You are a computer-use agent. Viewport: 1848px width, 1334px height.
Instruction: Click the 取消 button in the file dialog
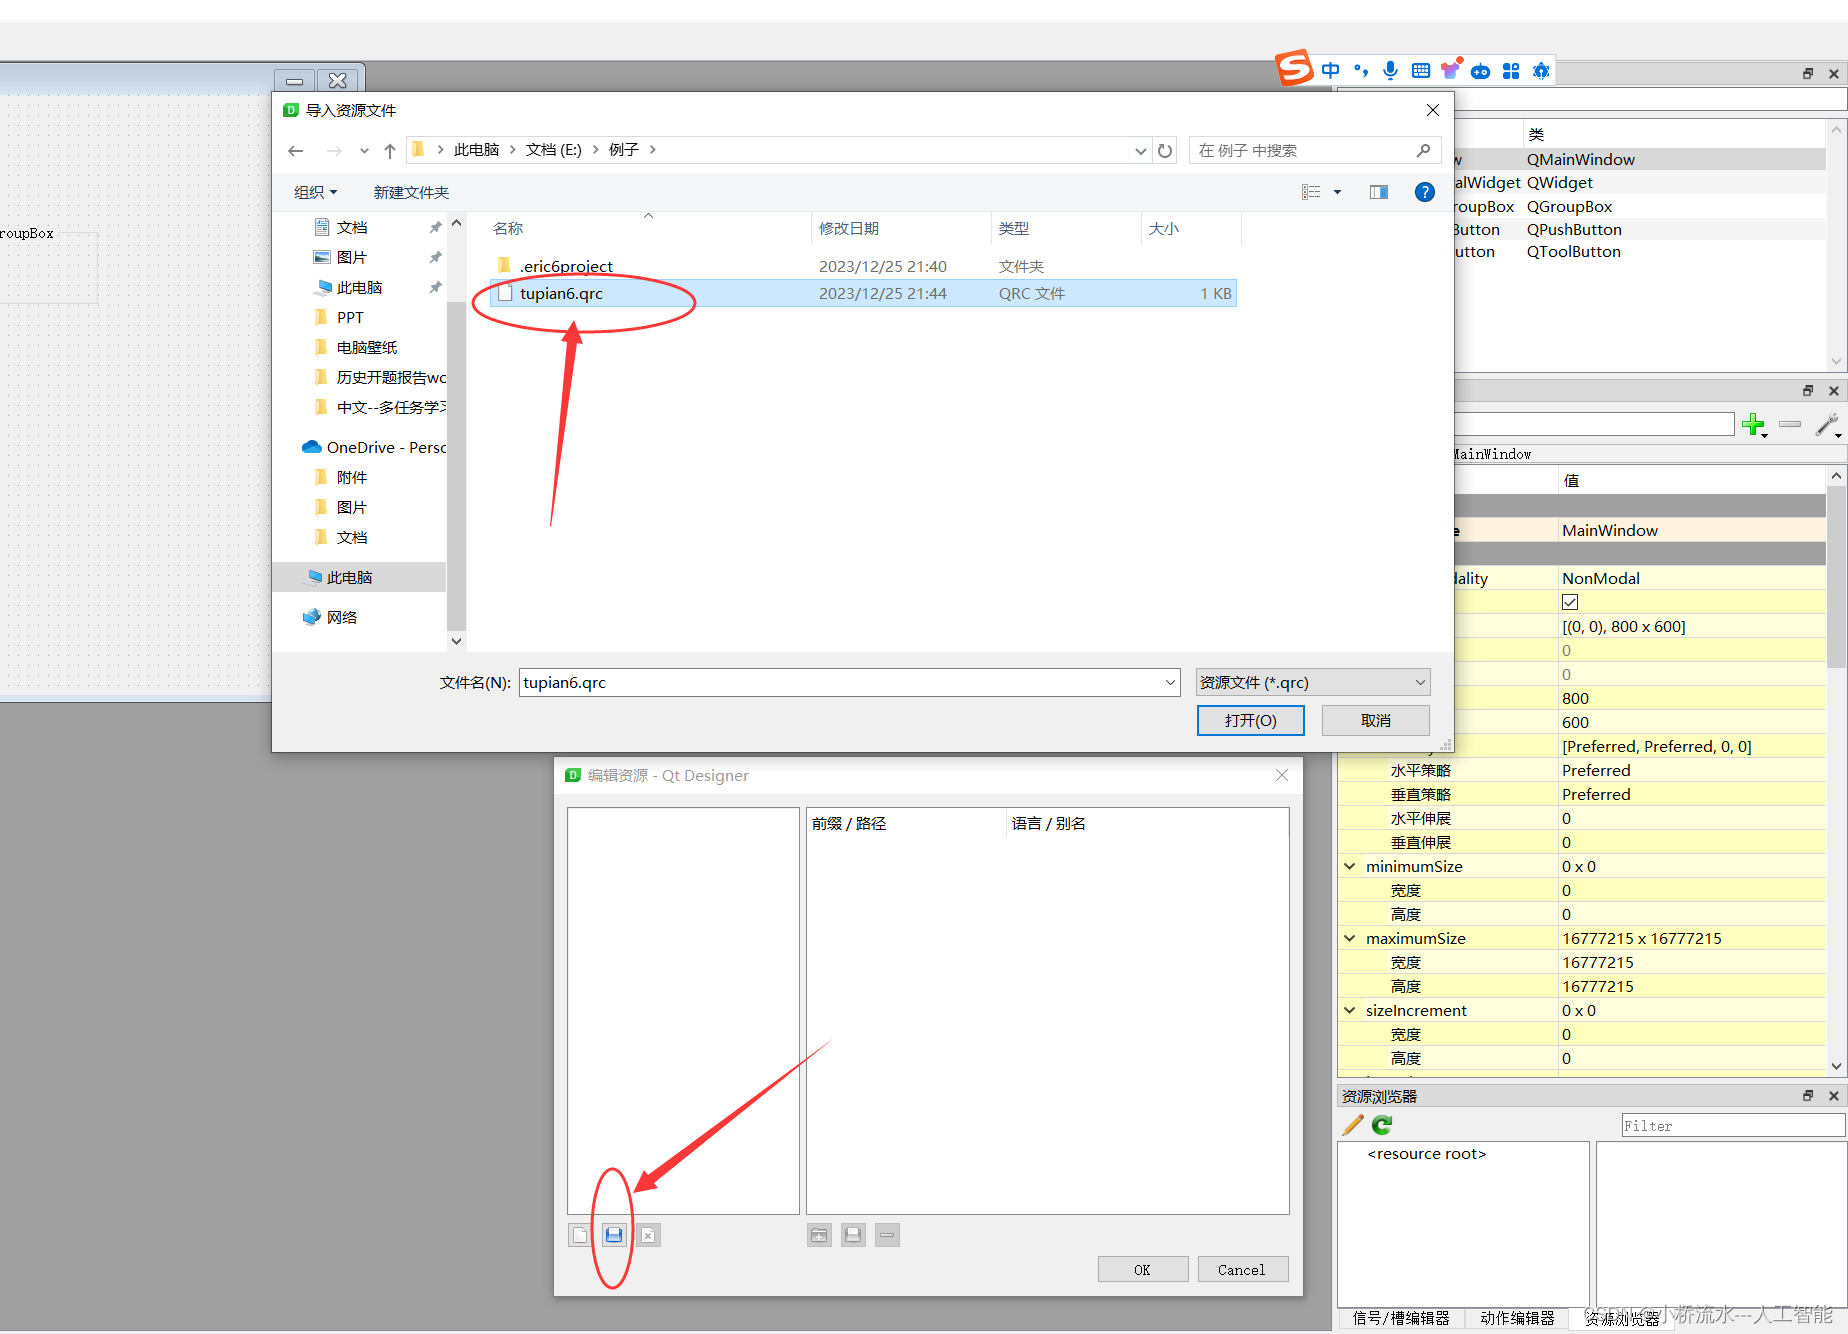[x=1375, y=720]
